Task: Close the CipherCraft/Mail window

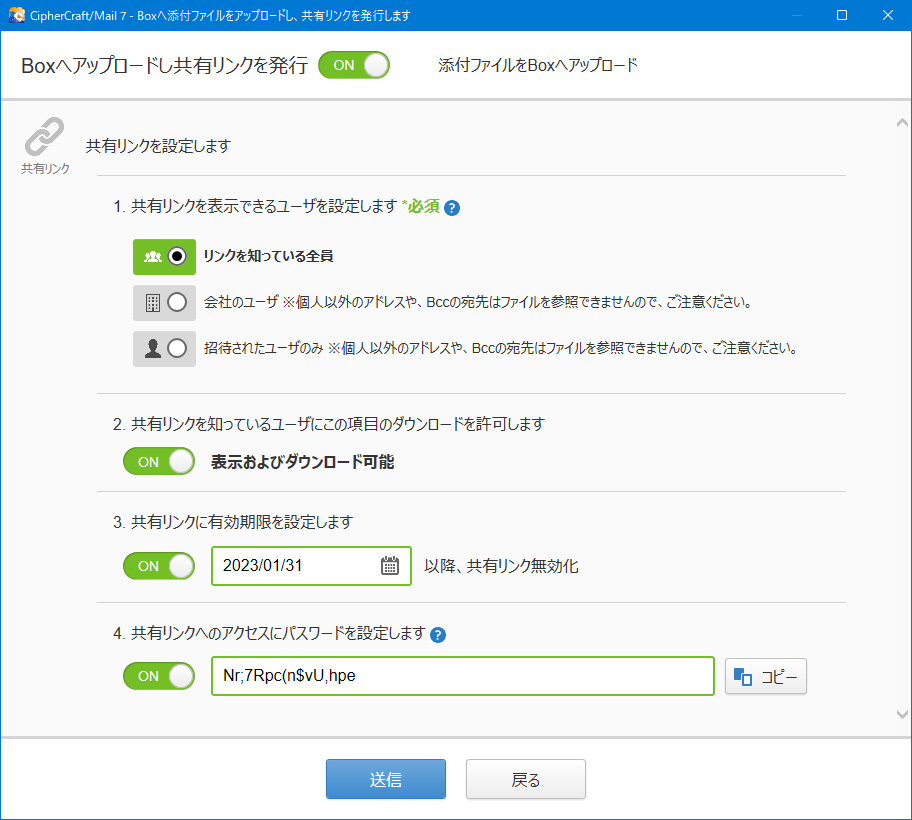Action: click(x=888, y=15)
